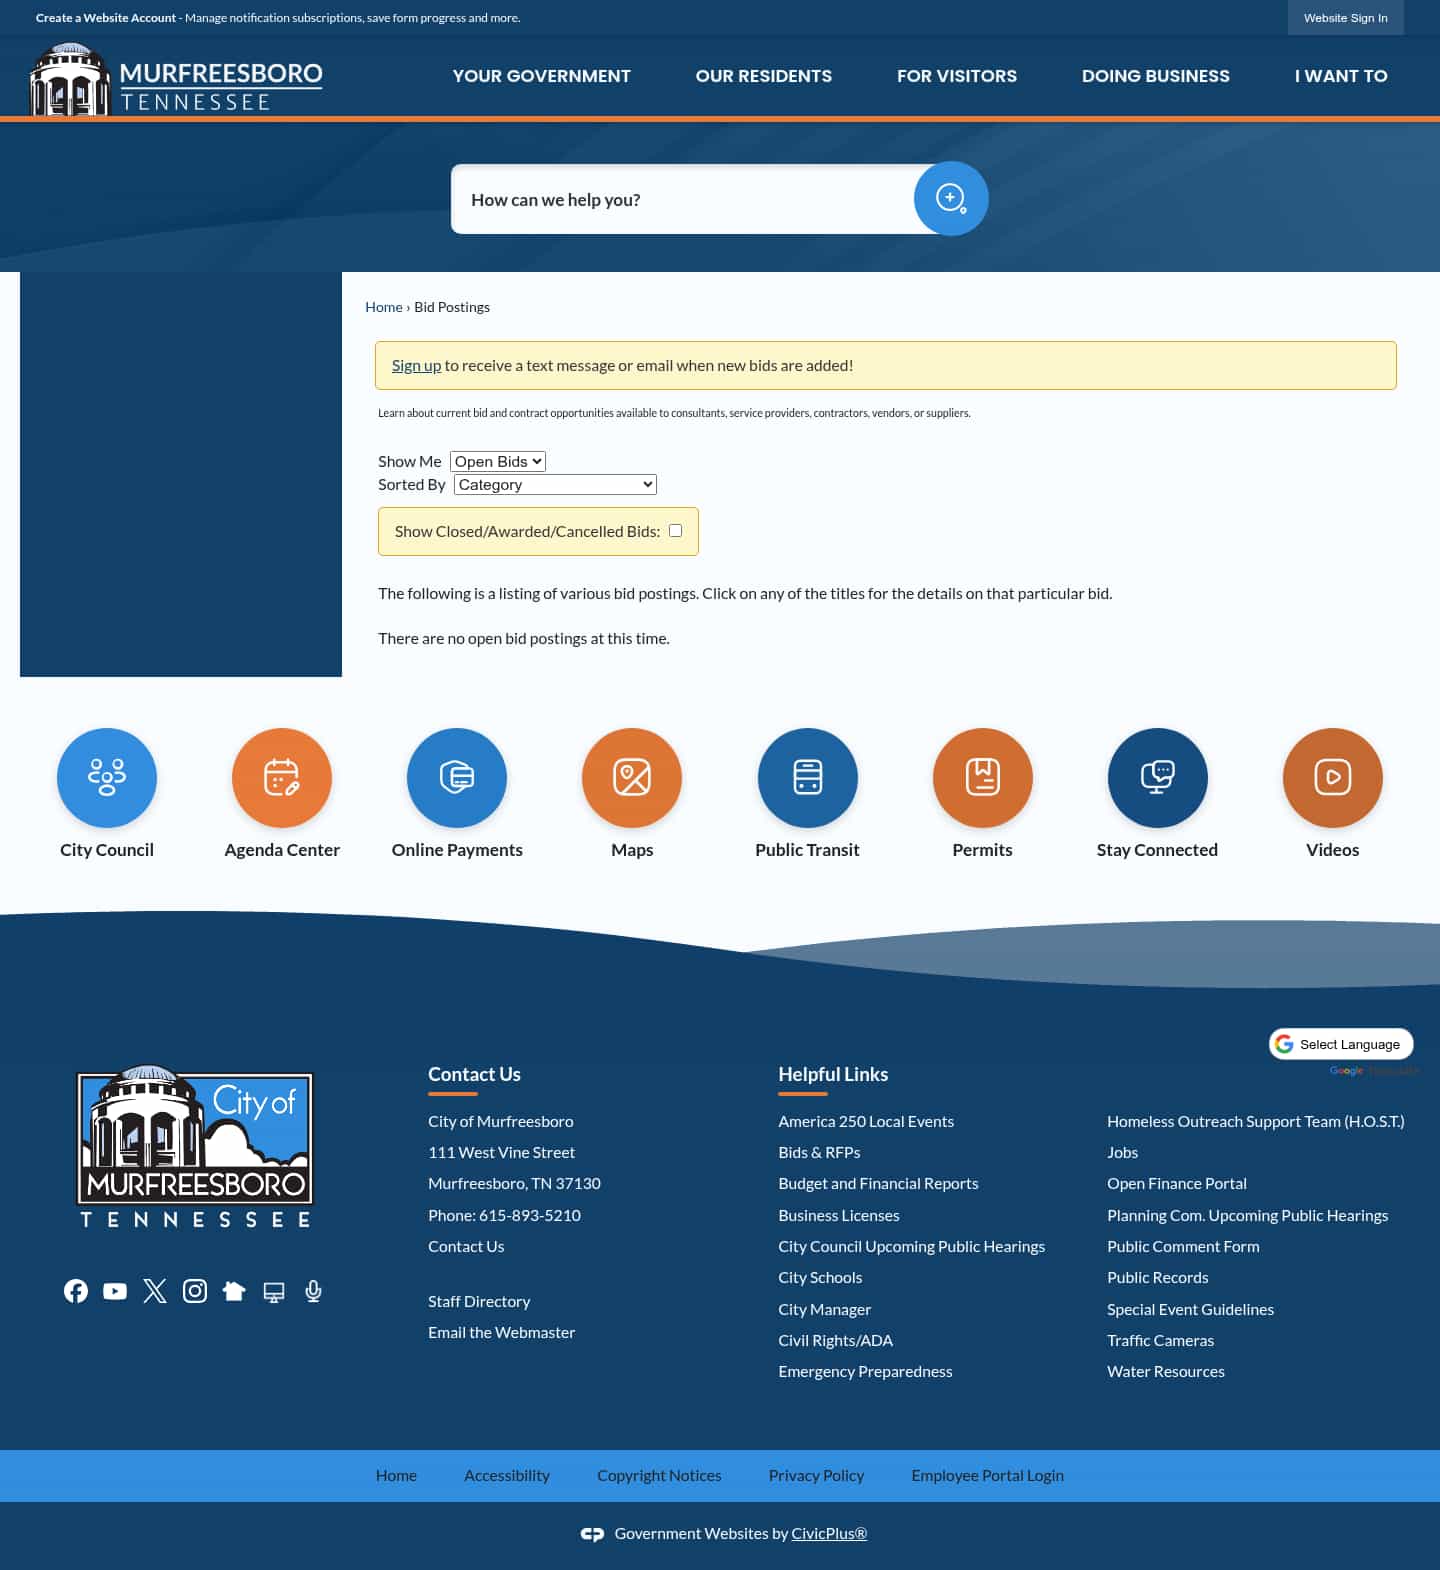The width and height of the screenshot is (1440, 1570).
Task: Click the monitor footer icon
Action: (274, 1291)
